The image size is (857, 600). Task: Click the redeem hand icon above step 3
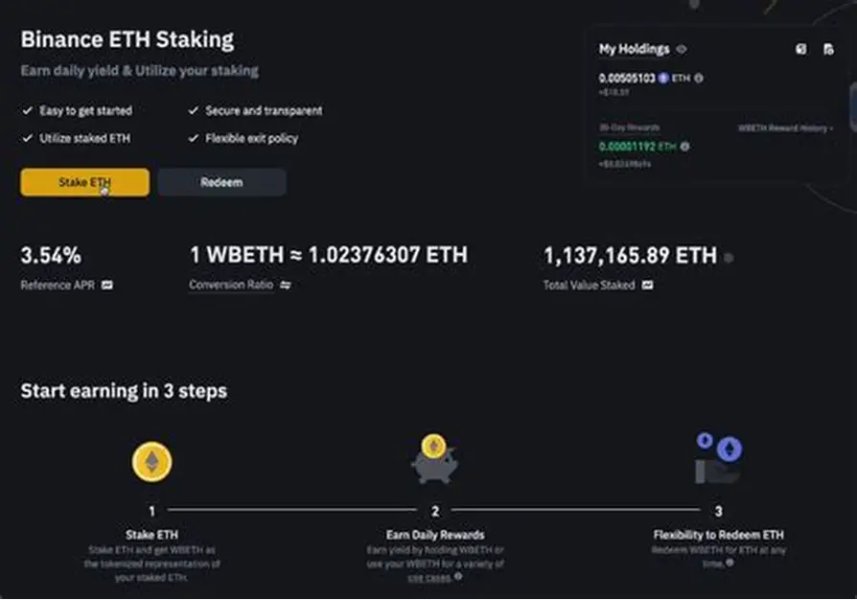[x=718, y=458]
